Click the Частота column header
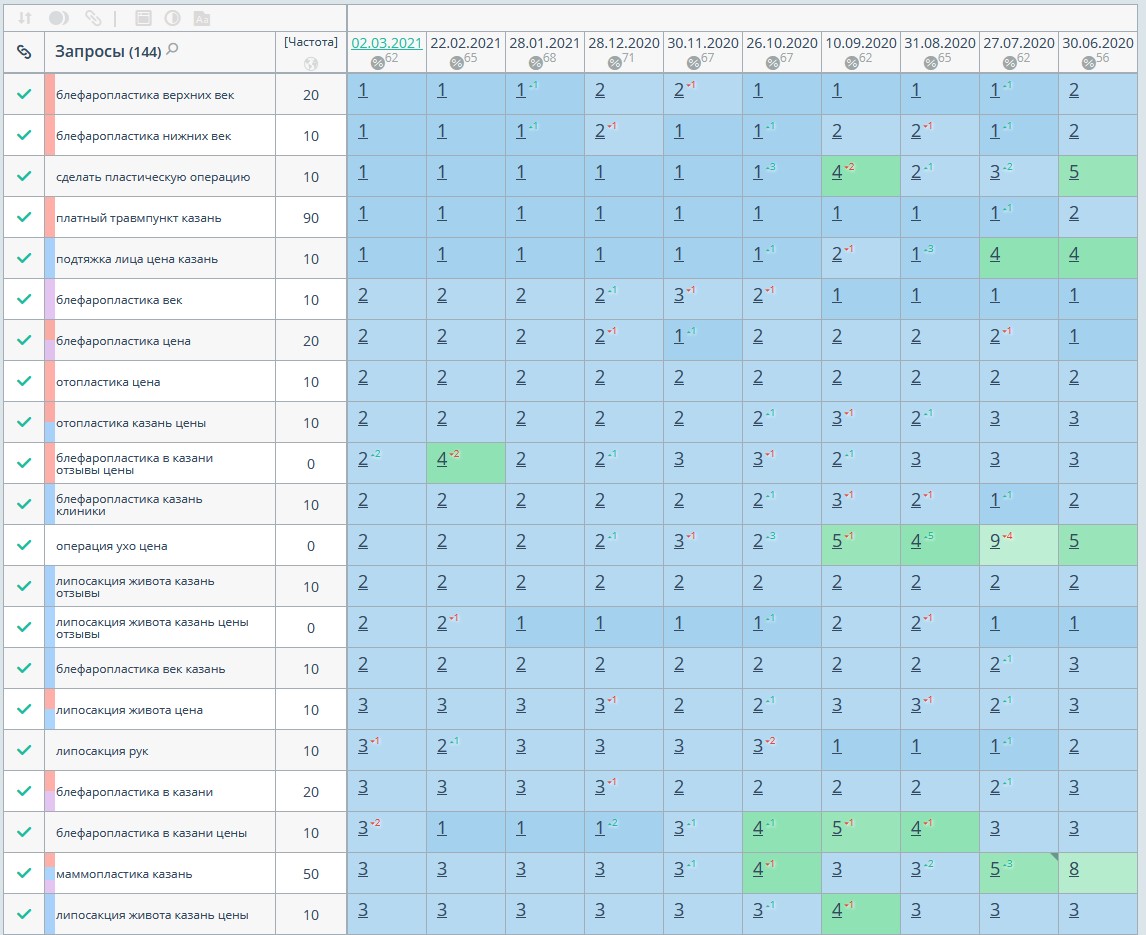This screenshot has width=1146, height=935. tap(310, 42)
